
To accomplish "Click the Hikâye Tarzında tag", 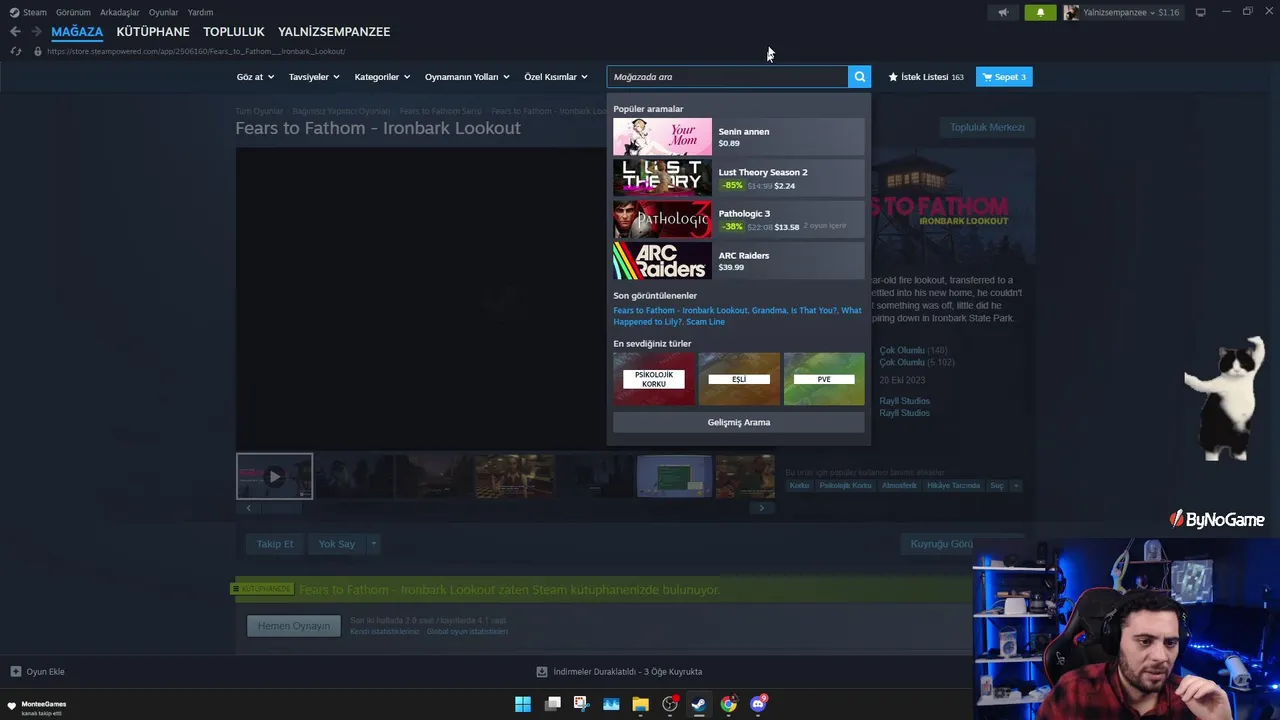I will coord(953,486).
